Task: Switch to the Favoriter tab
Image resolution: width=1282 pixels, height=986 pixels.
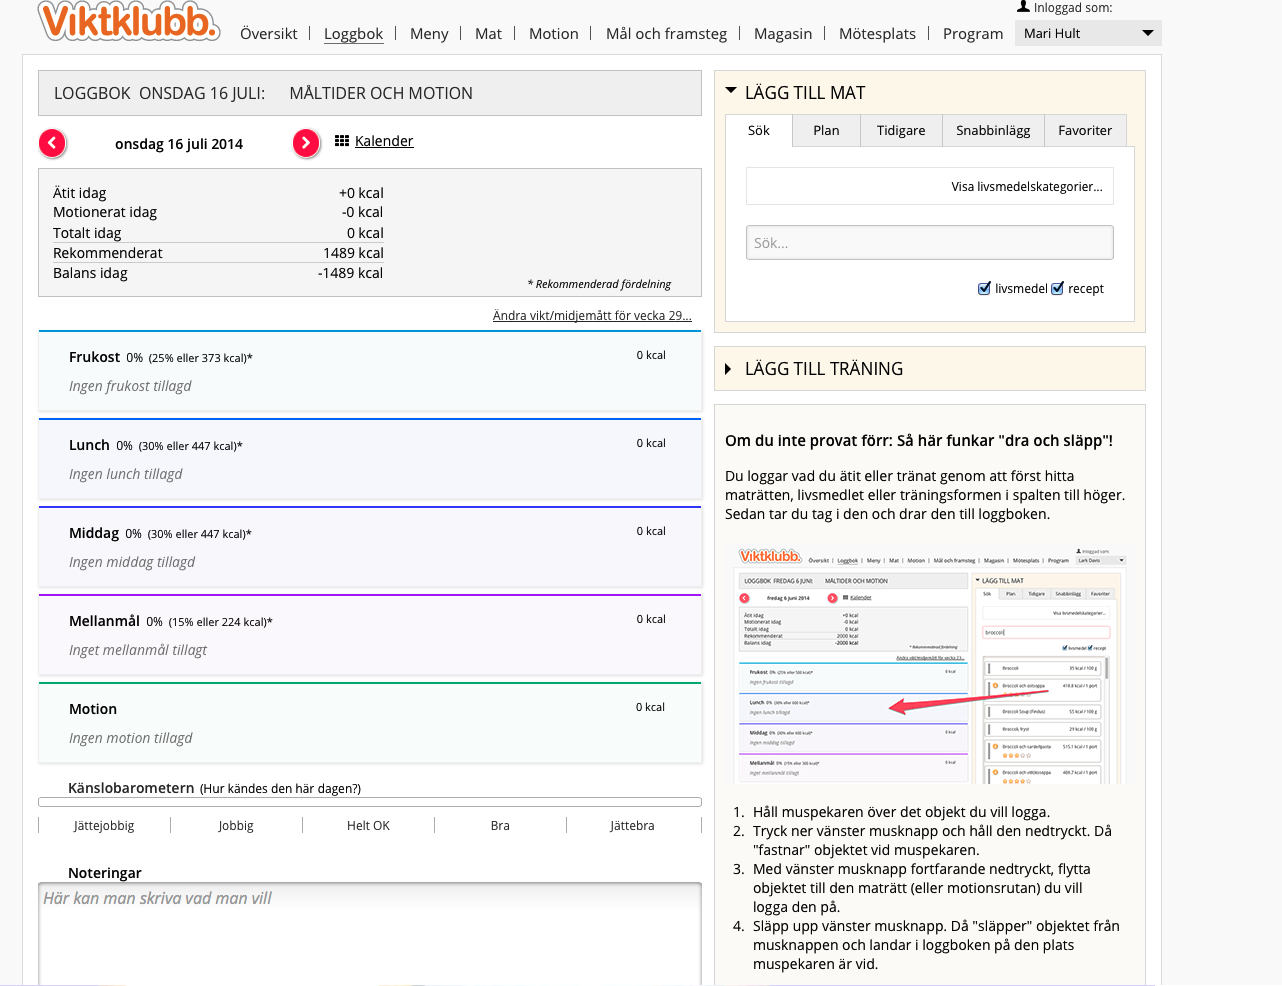Action: [1085, 131]
